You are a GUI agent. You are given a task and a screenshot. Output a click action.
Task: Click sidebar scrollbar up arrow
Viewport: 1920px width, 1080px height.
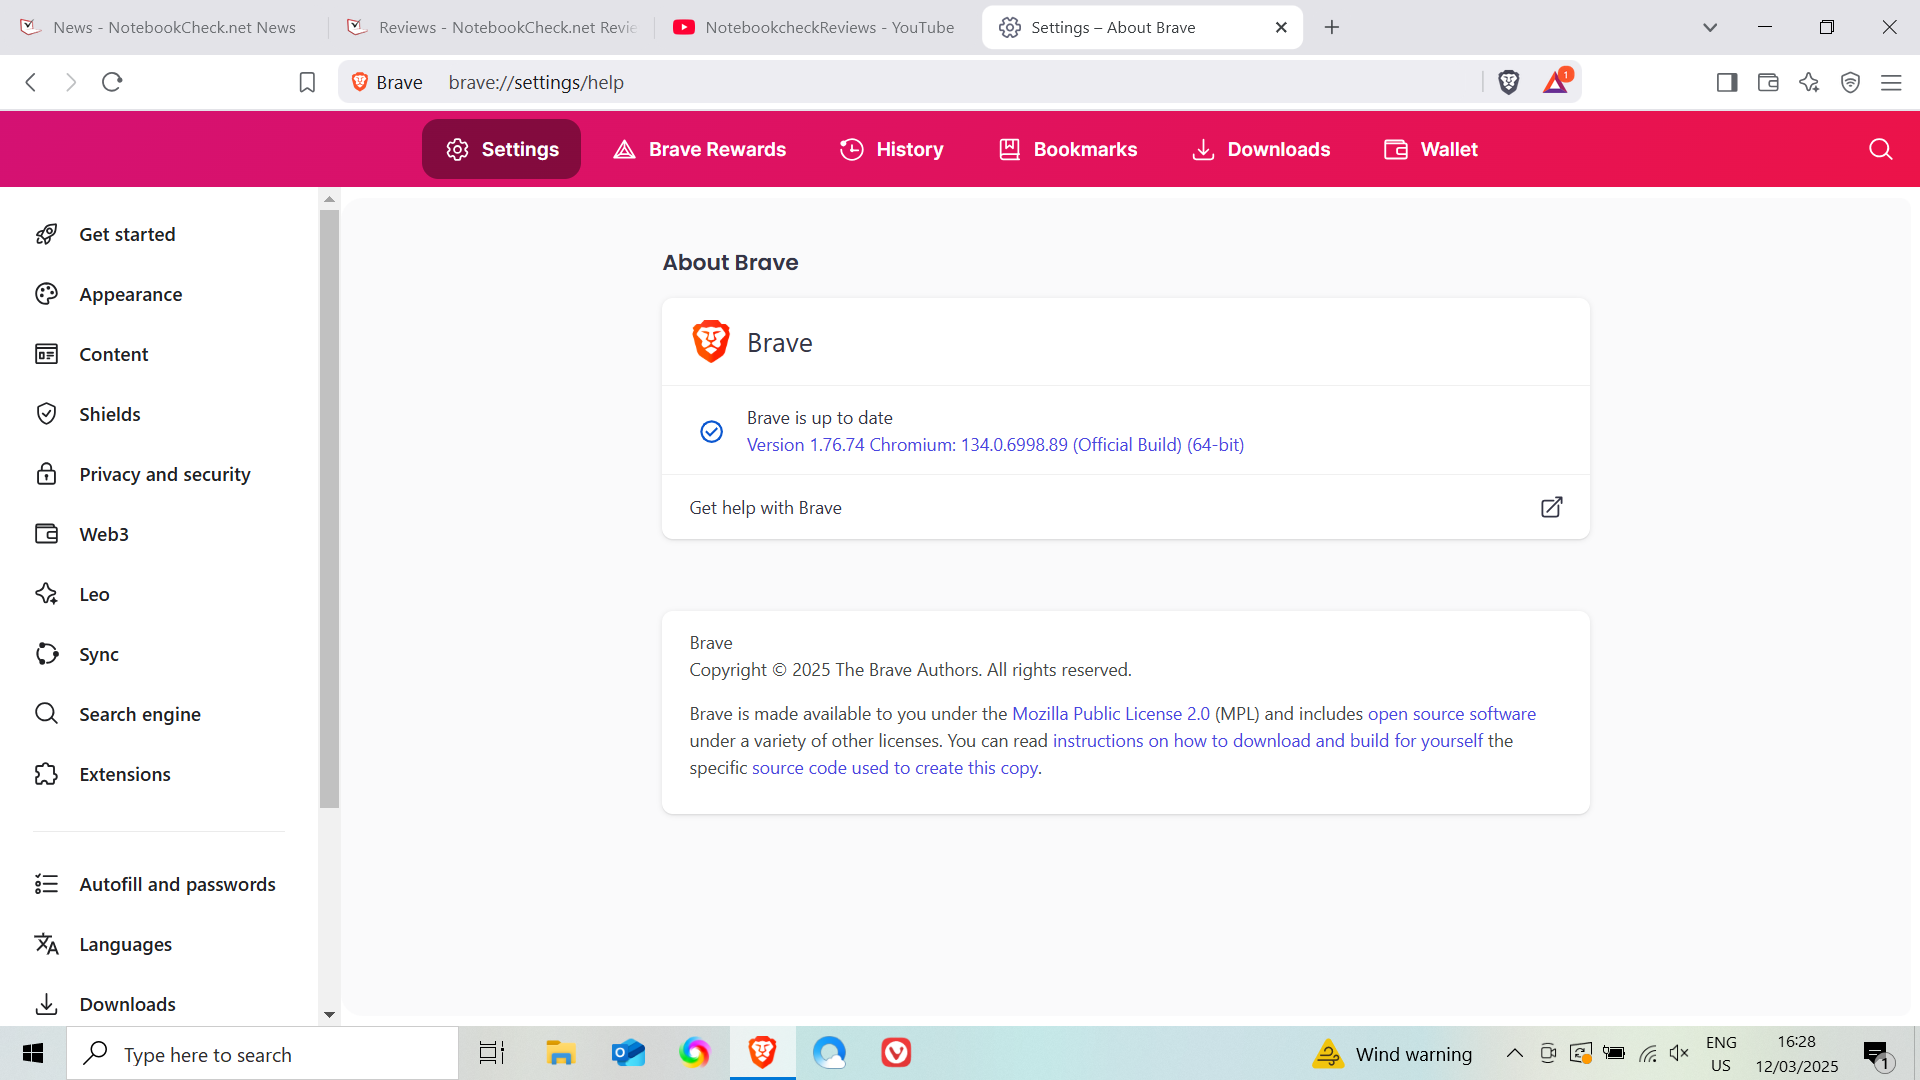click(329, 199)
